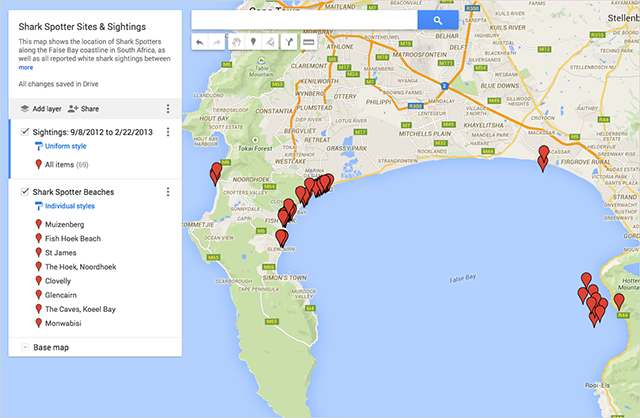Screen dimensions: 640x418
Task: Click the map description paragraph text
Action: tap(94, 50)
